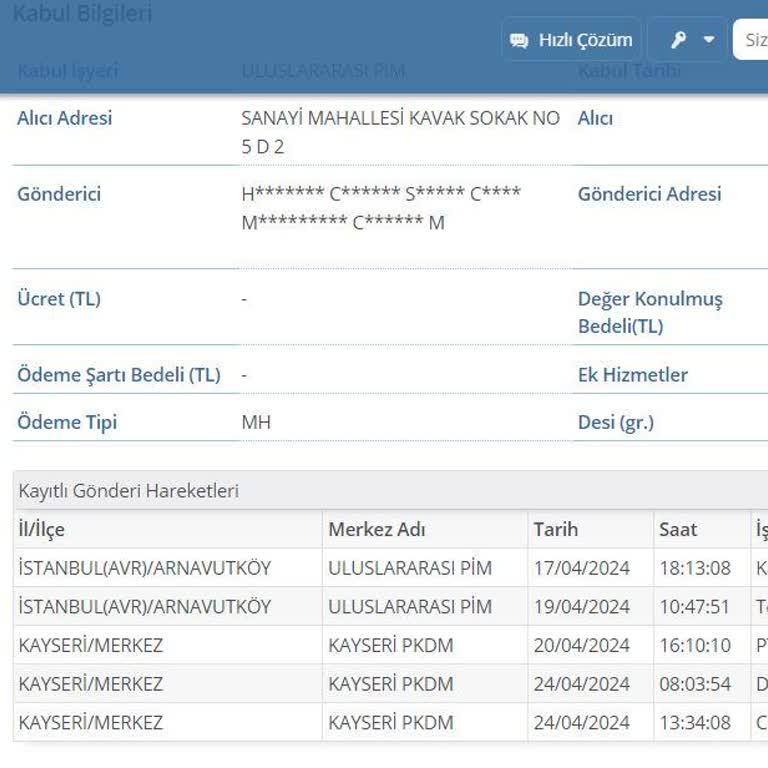This screenshot has width=768, height=768.
Task: Click the key icon in the header
Action: 679,40
